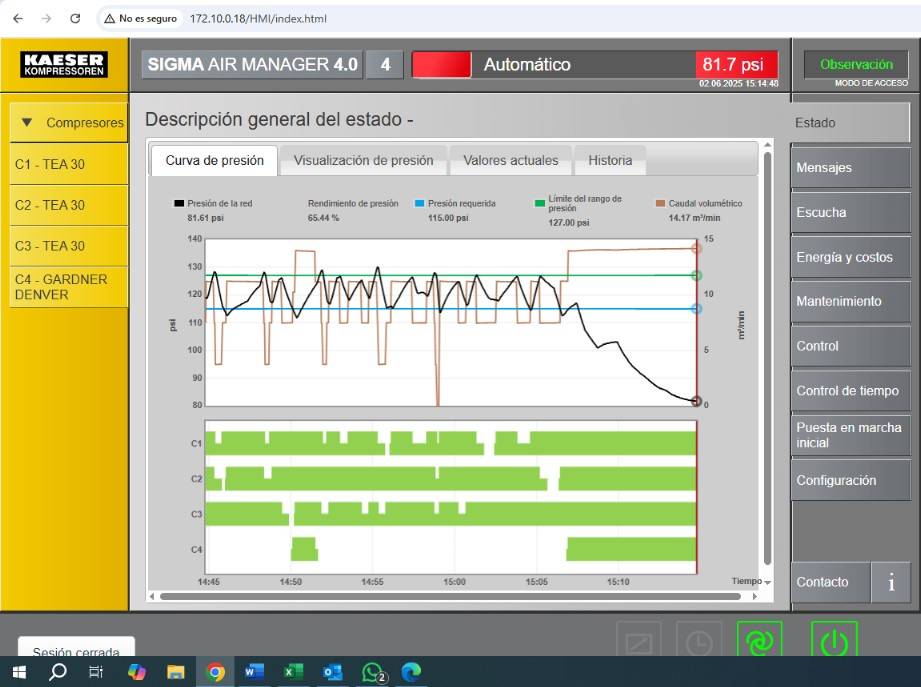Click the green power button icon
The height and width of the screenshot is (687, 921).
(x=834, y=641)
